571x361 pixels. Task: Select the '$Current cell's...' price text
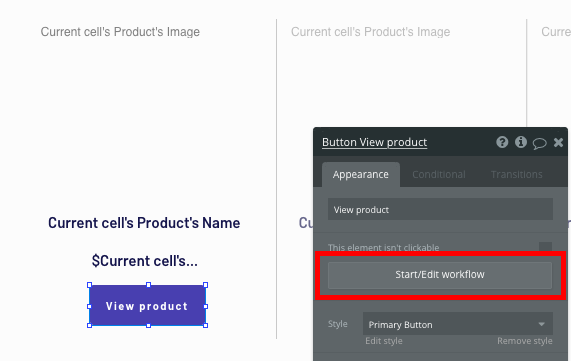[145, 261]
